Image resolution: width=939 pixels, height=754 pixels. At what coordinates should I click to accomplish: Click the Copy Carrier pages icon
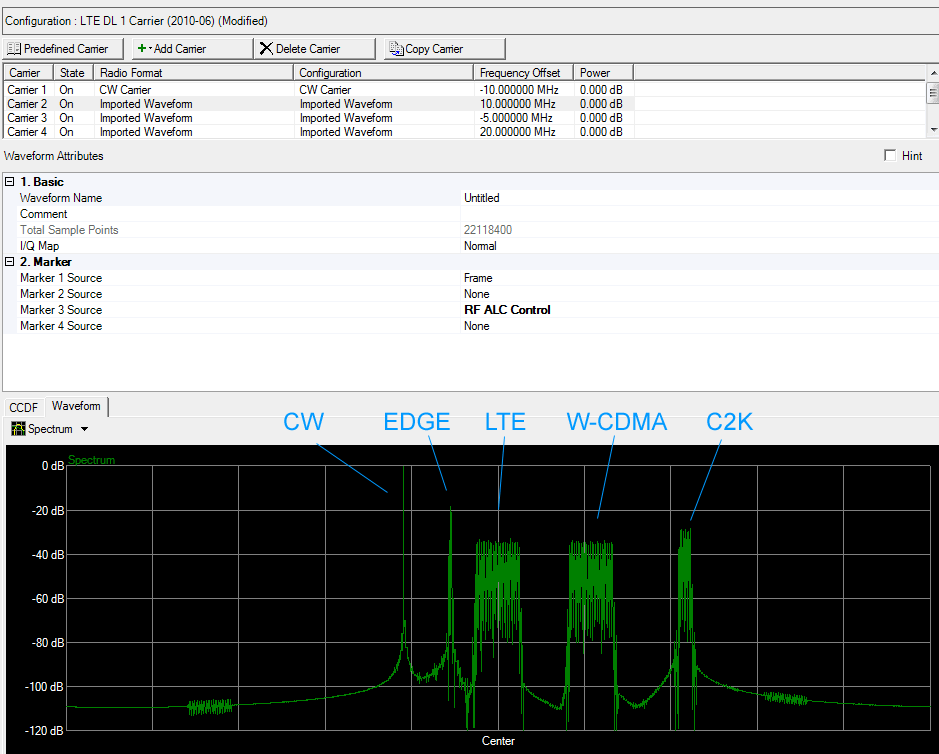[395, 48]
